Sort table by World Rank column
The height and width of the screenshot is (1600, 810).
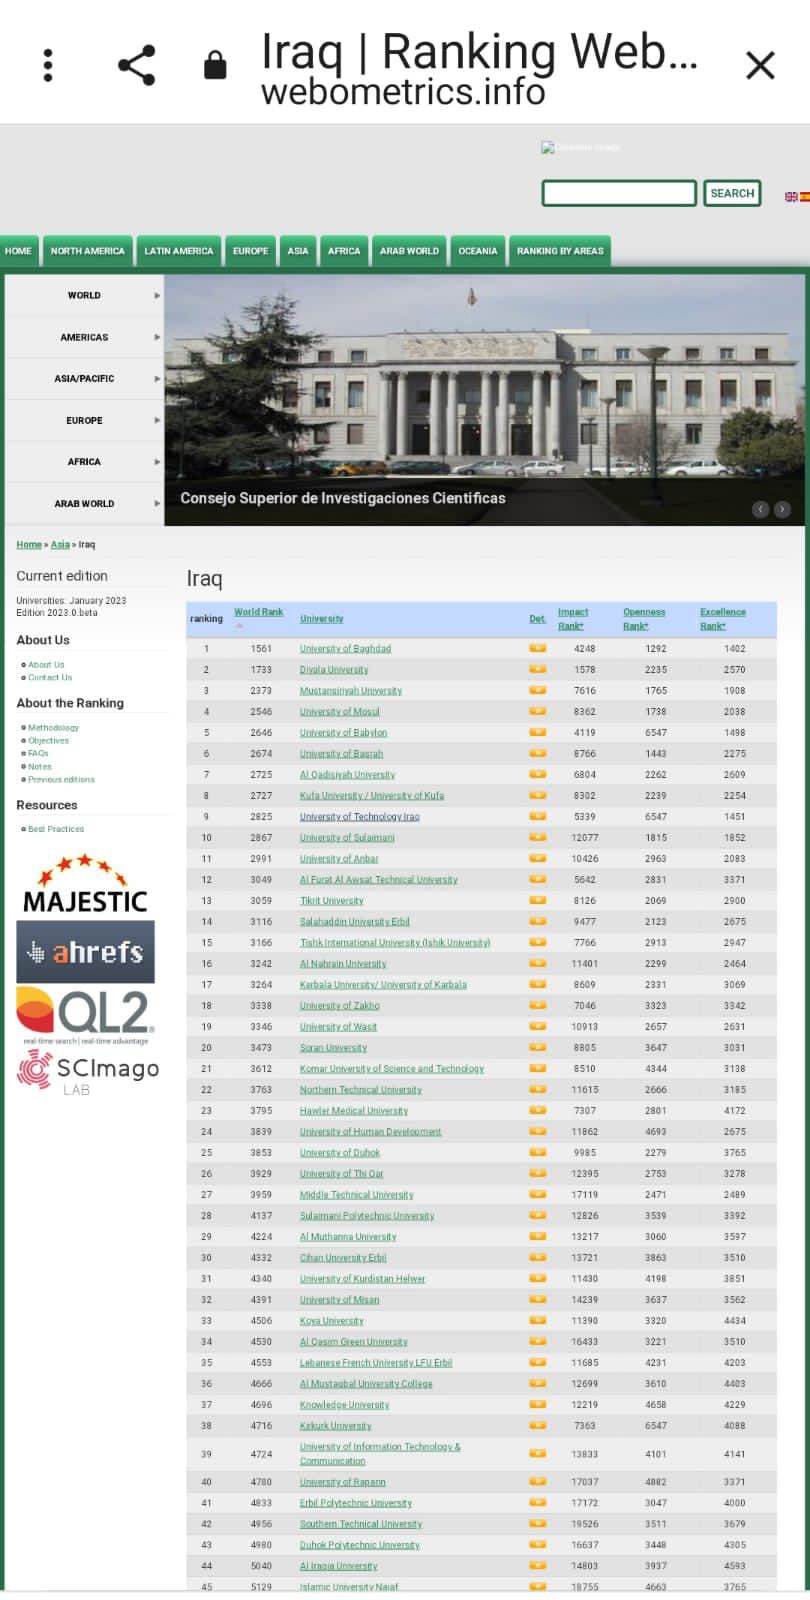258,612
